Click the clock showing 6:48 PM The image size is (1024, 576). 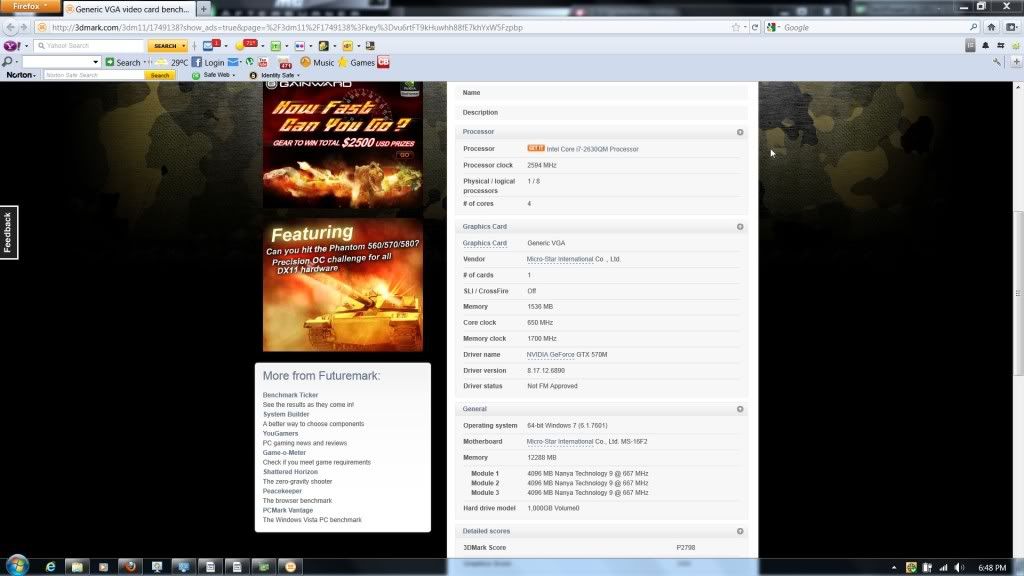coord(992,568)
